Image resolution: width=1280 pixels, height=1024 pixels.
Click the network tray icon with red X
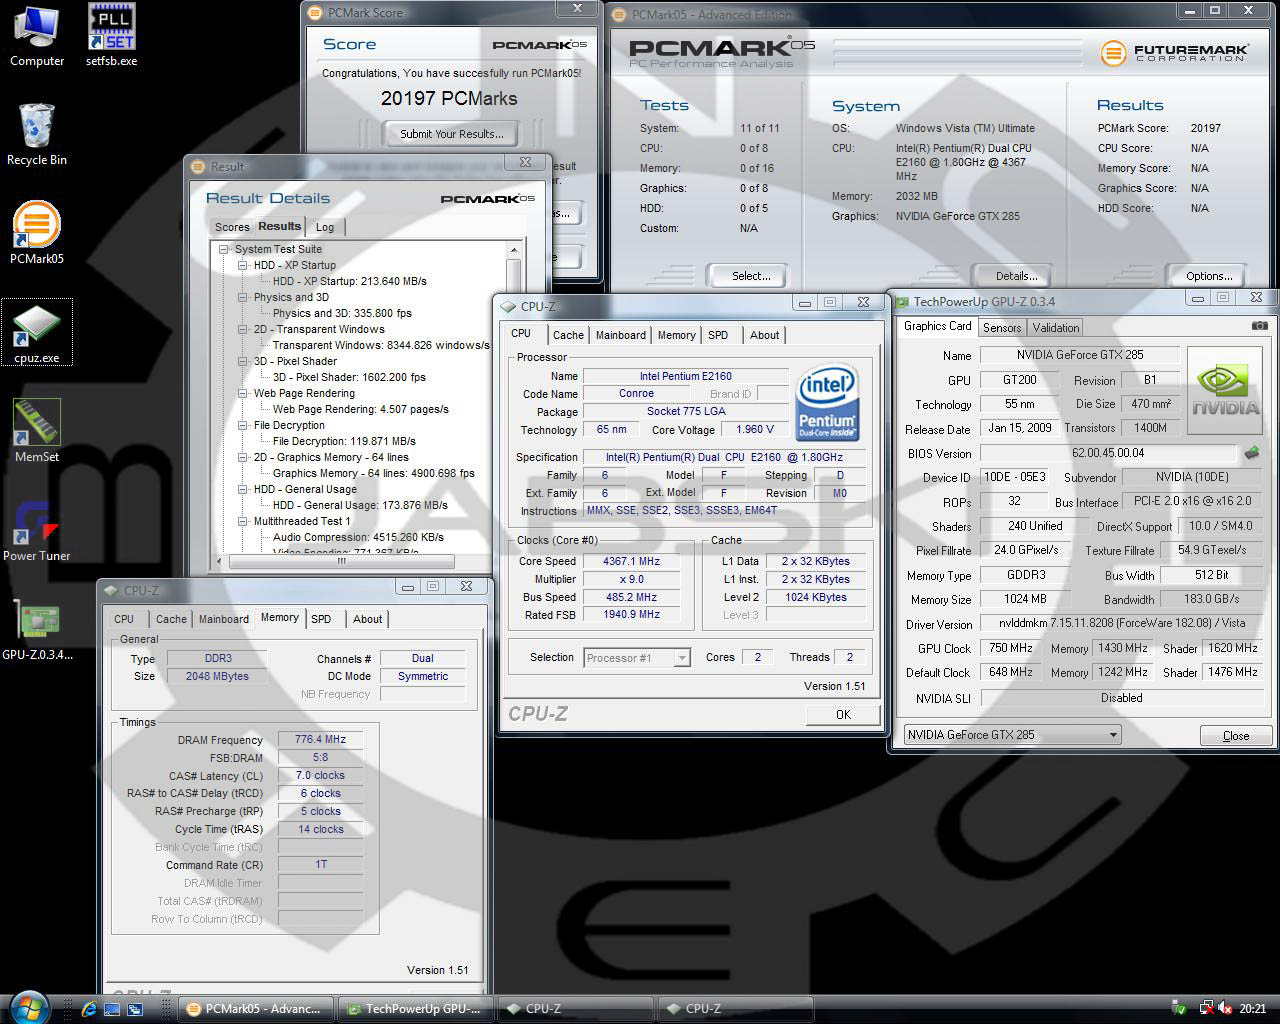[1206, 1009]
